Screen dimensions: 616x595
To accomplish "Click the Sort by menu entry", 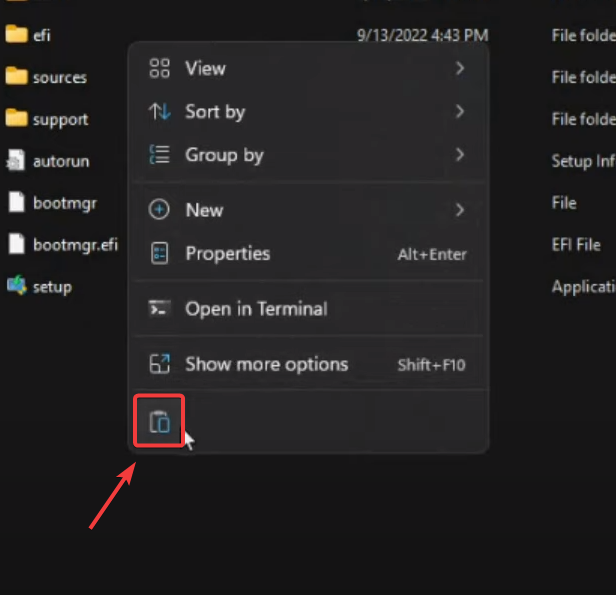I will pos(214,112).
